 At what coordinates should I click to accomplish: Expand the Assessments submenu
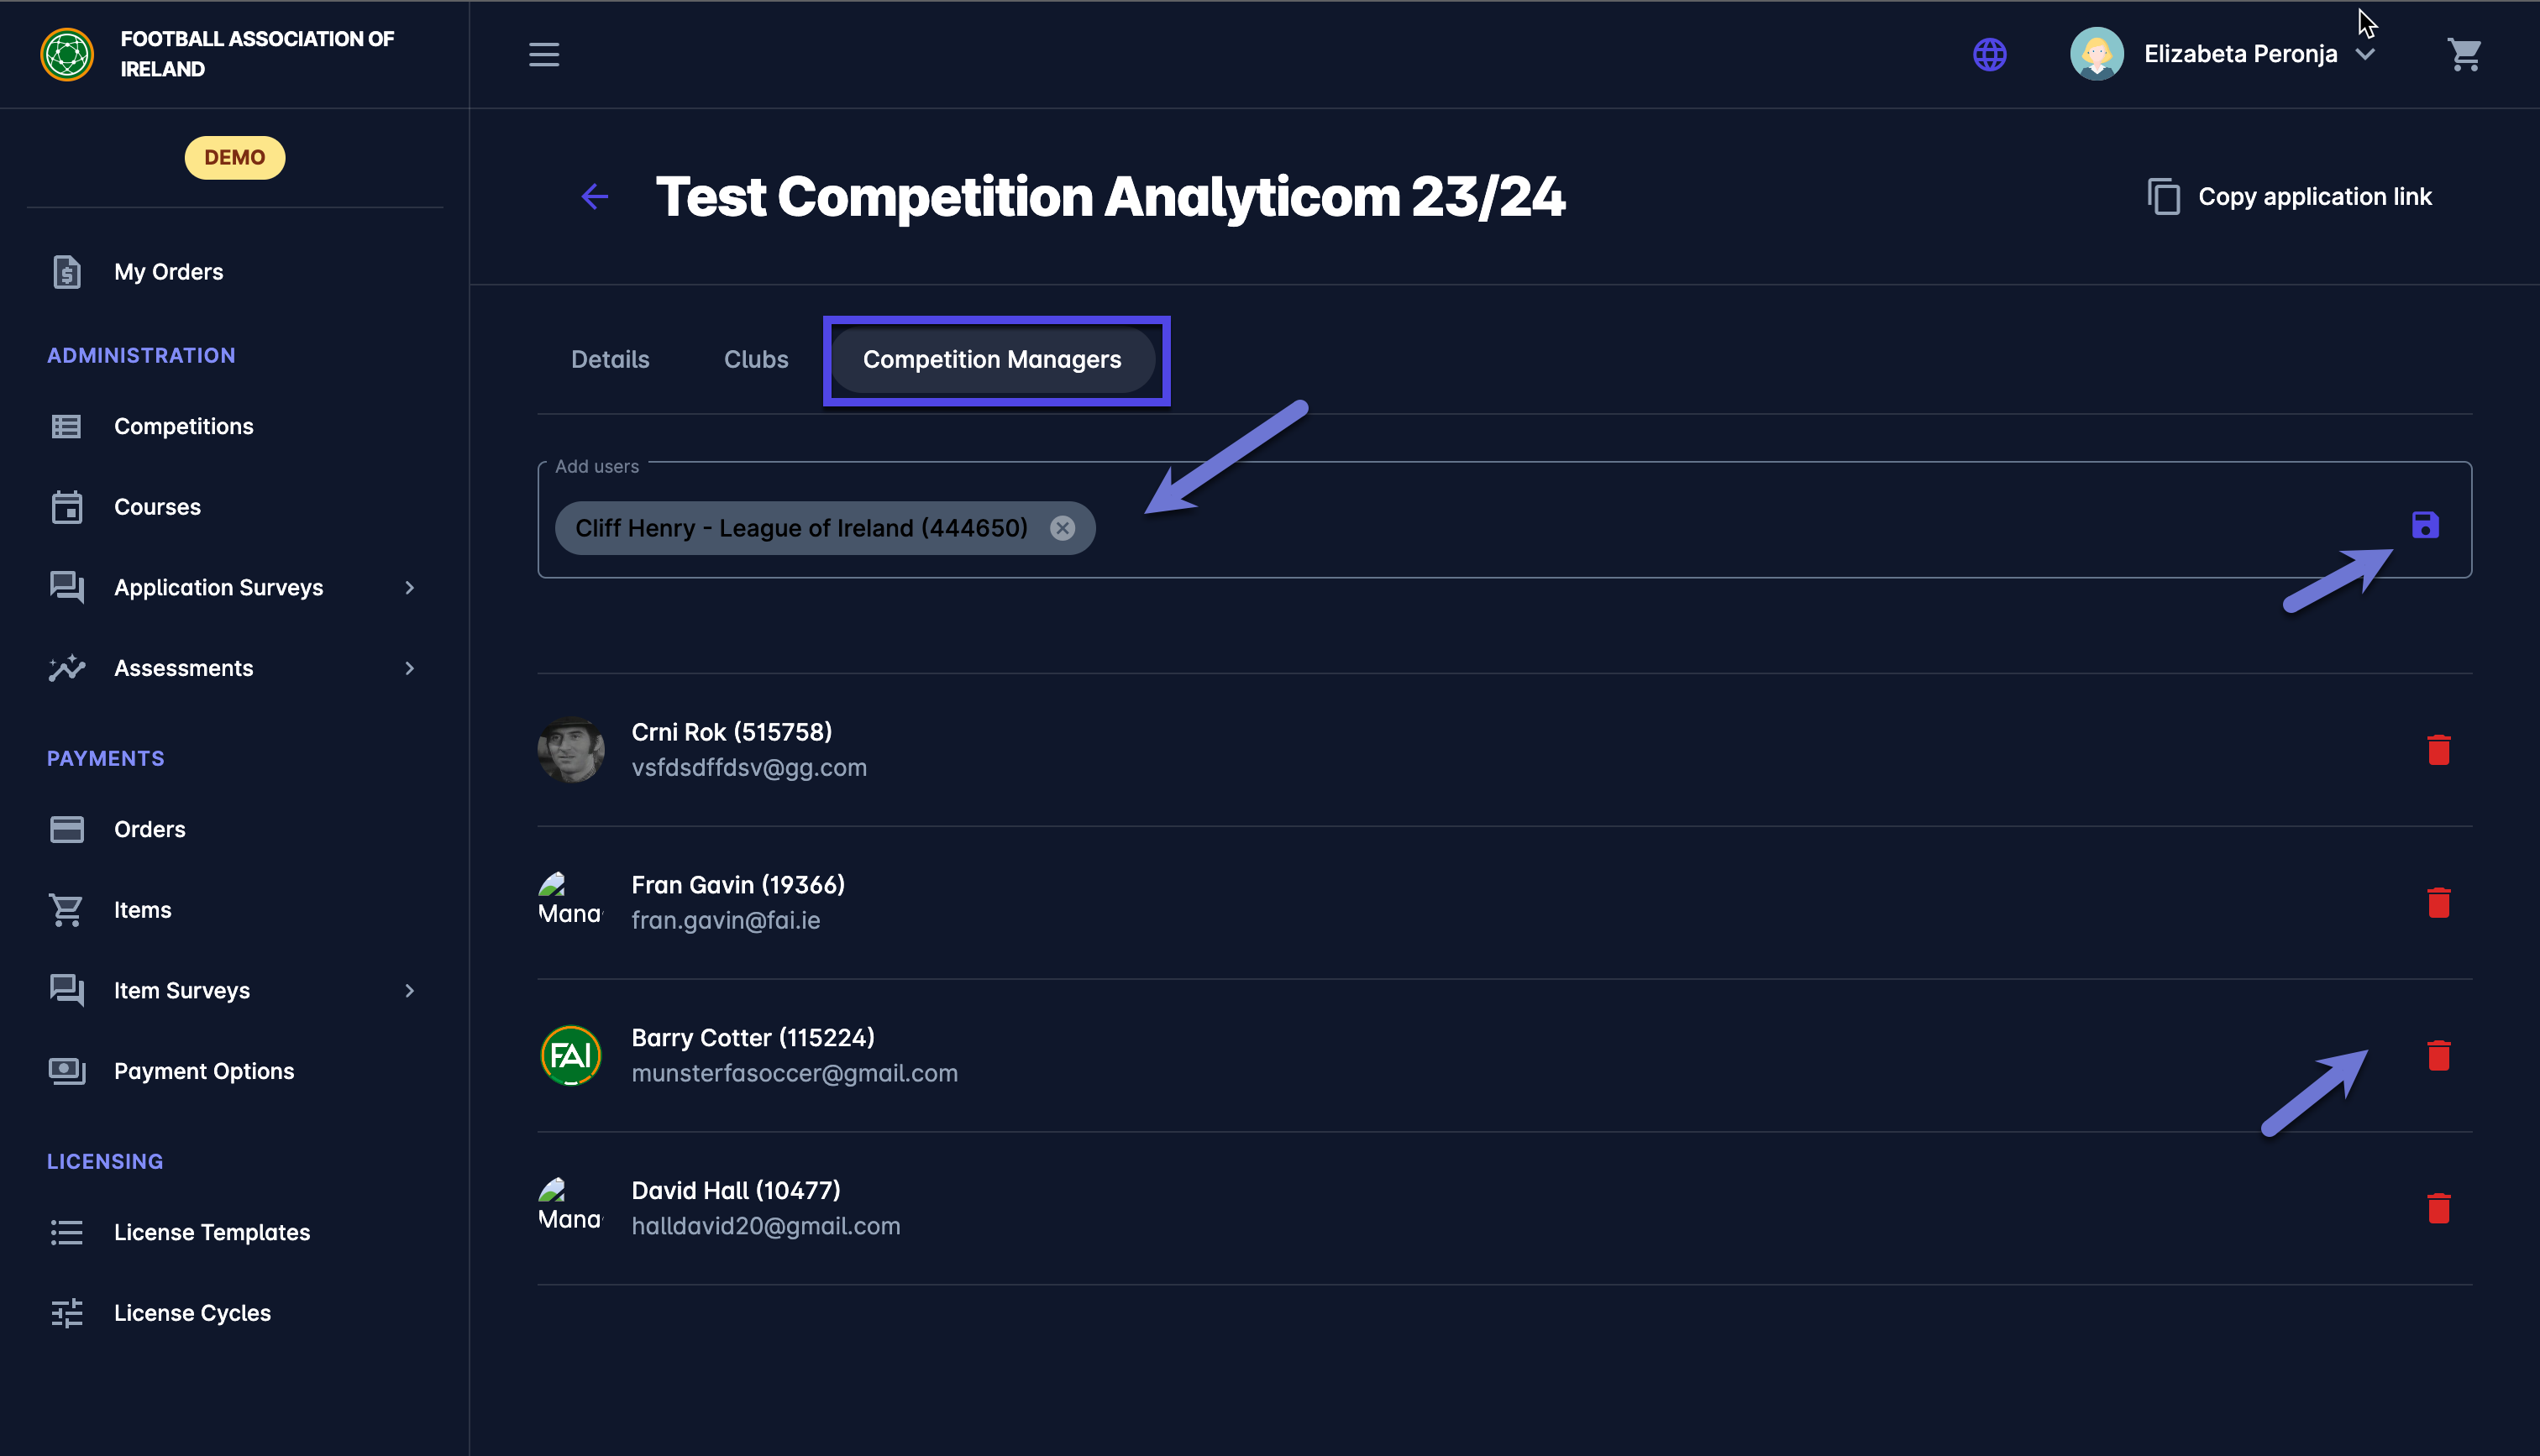(x=409, y=668)
